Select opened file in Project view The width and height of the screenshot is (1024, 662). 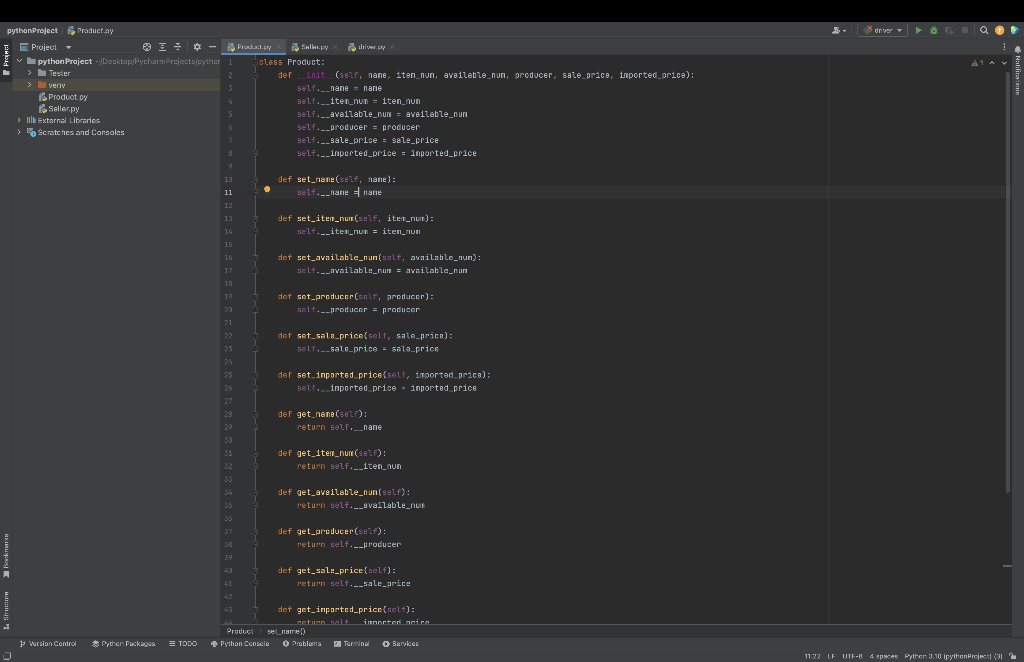click(146, 47)
